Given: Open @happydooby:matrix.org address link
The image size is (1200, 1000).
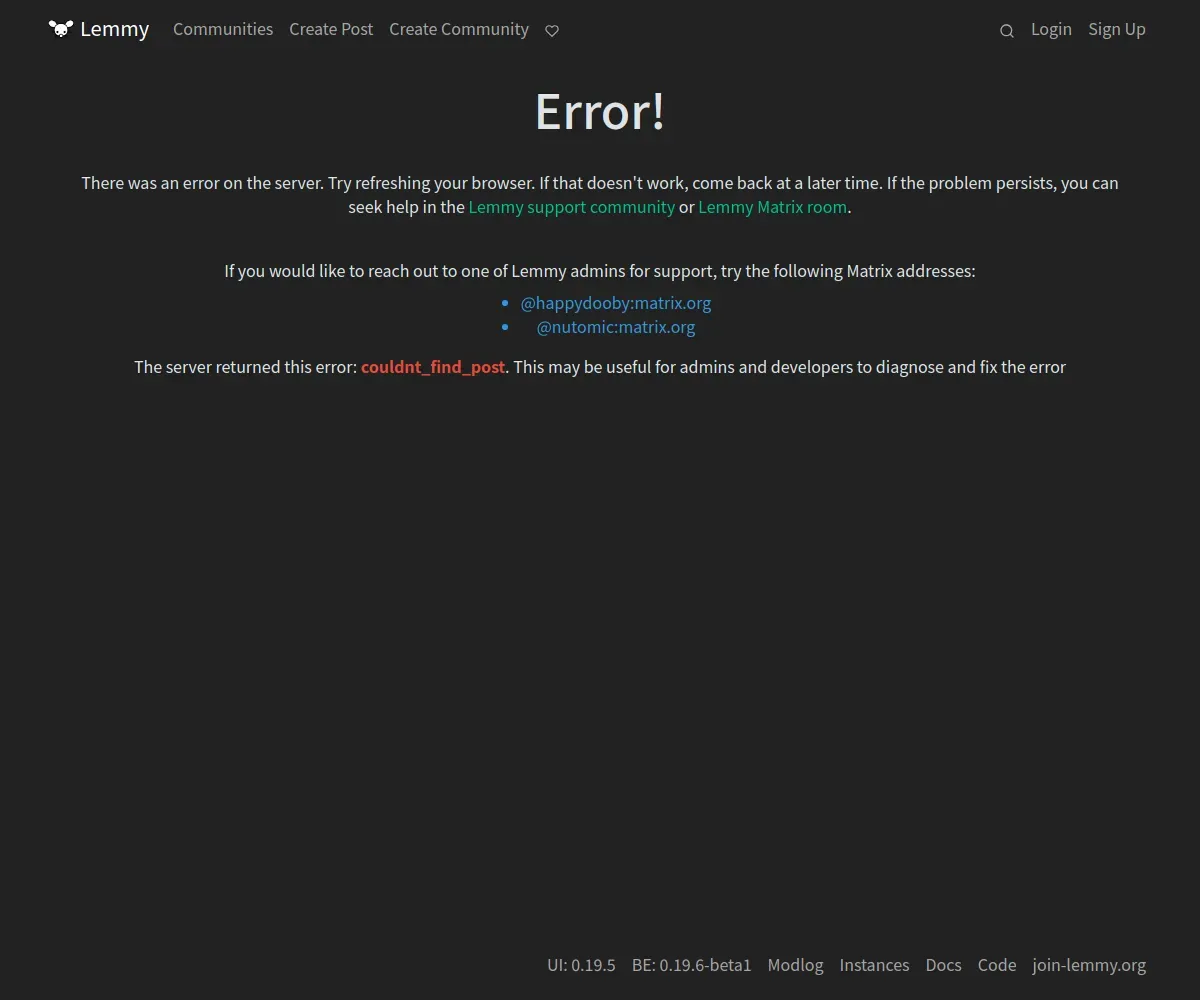Looking at the screenshot, I should tap(616, 303).
